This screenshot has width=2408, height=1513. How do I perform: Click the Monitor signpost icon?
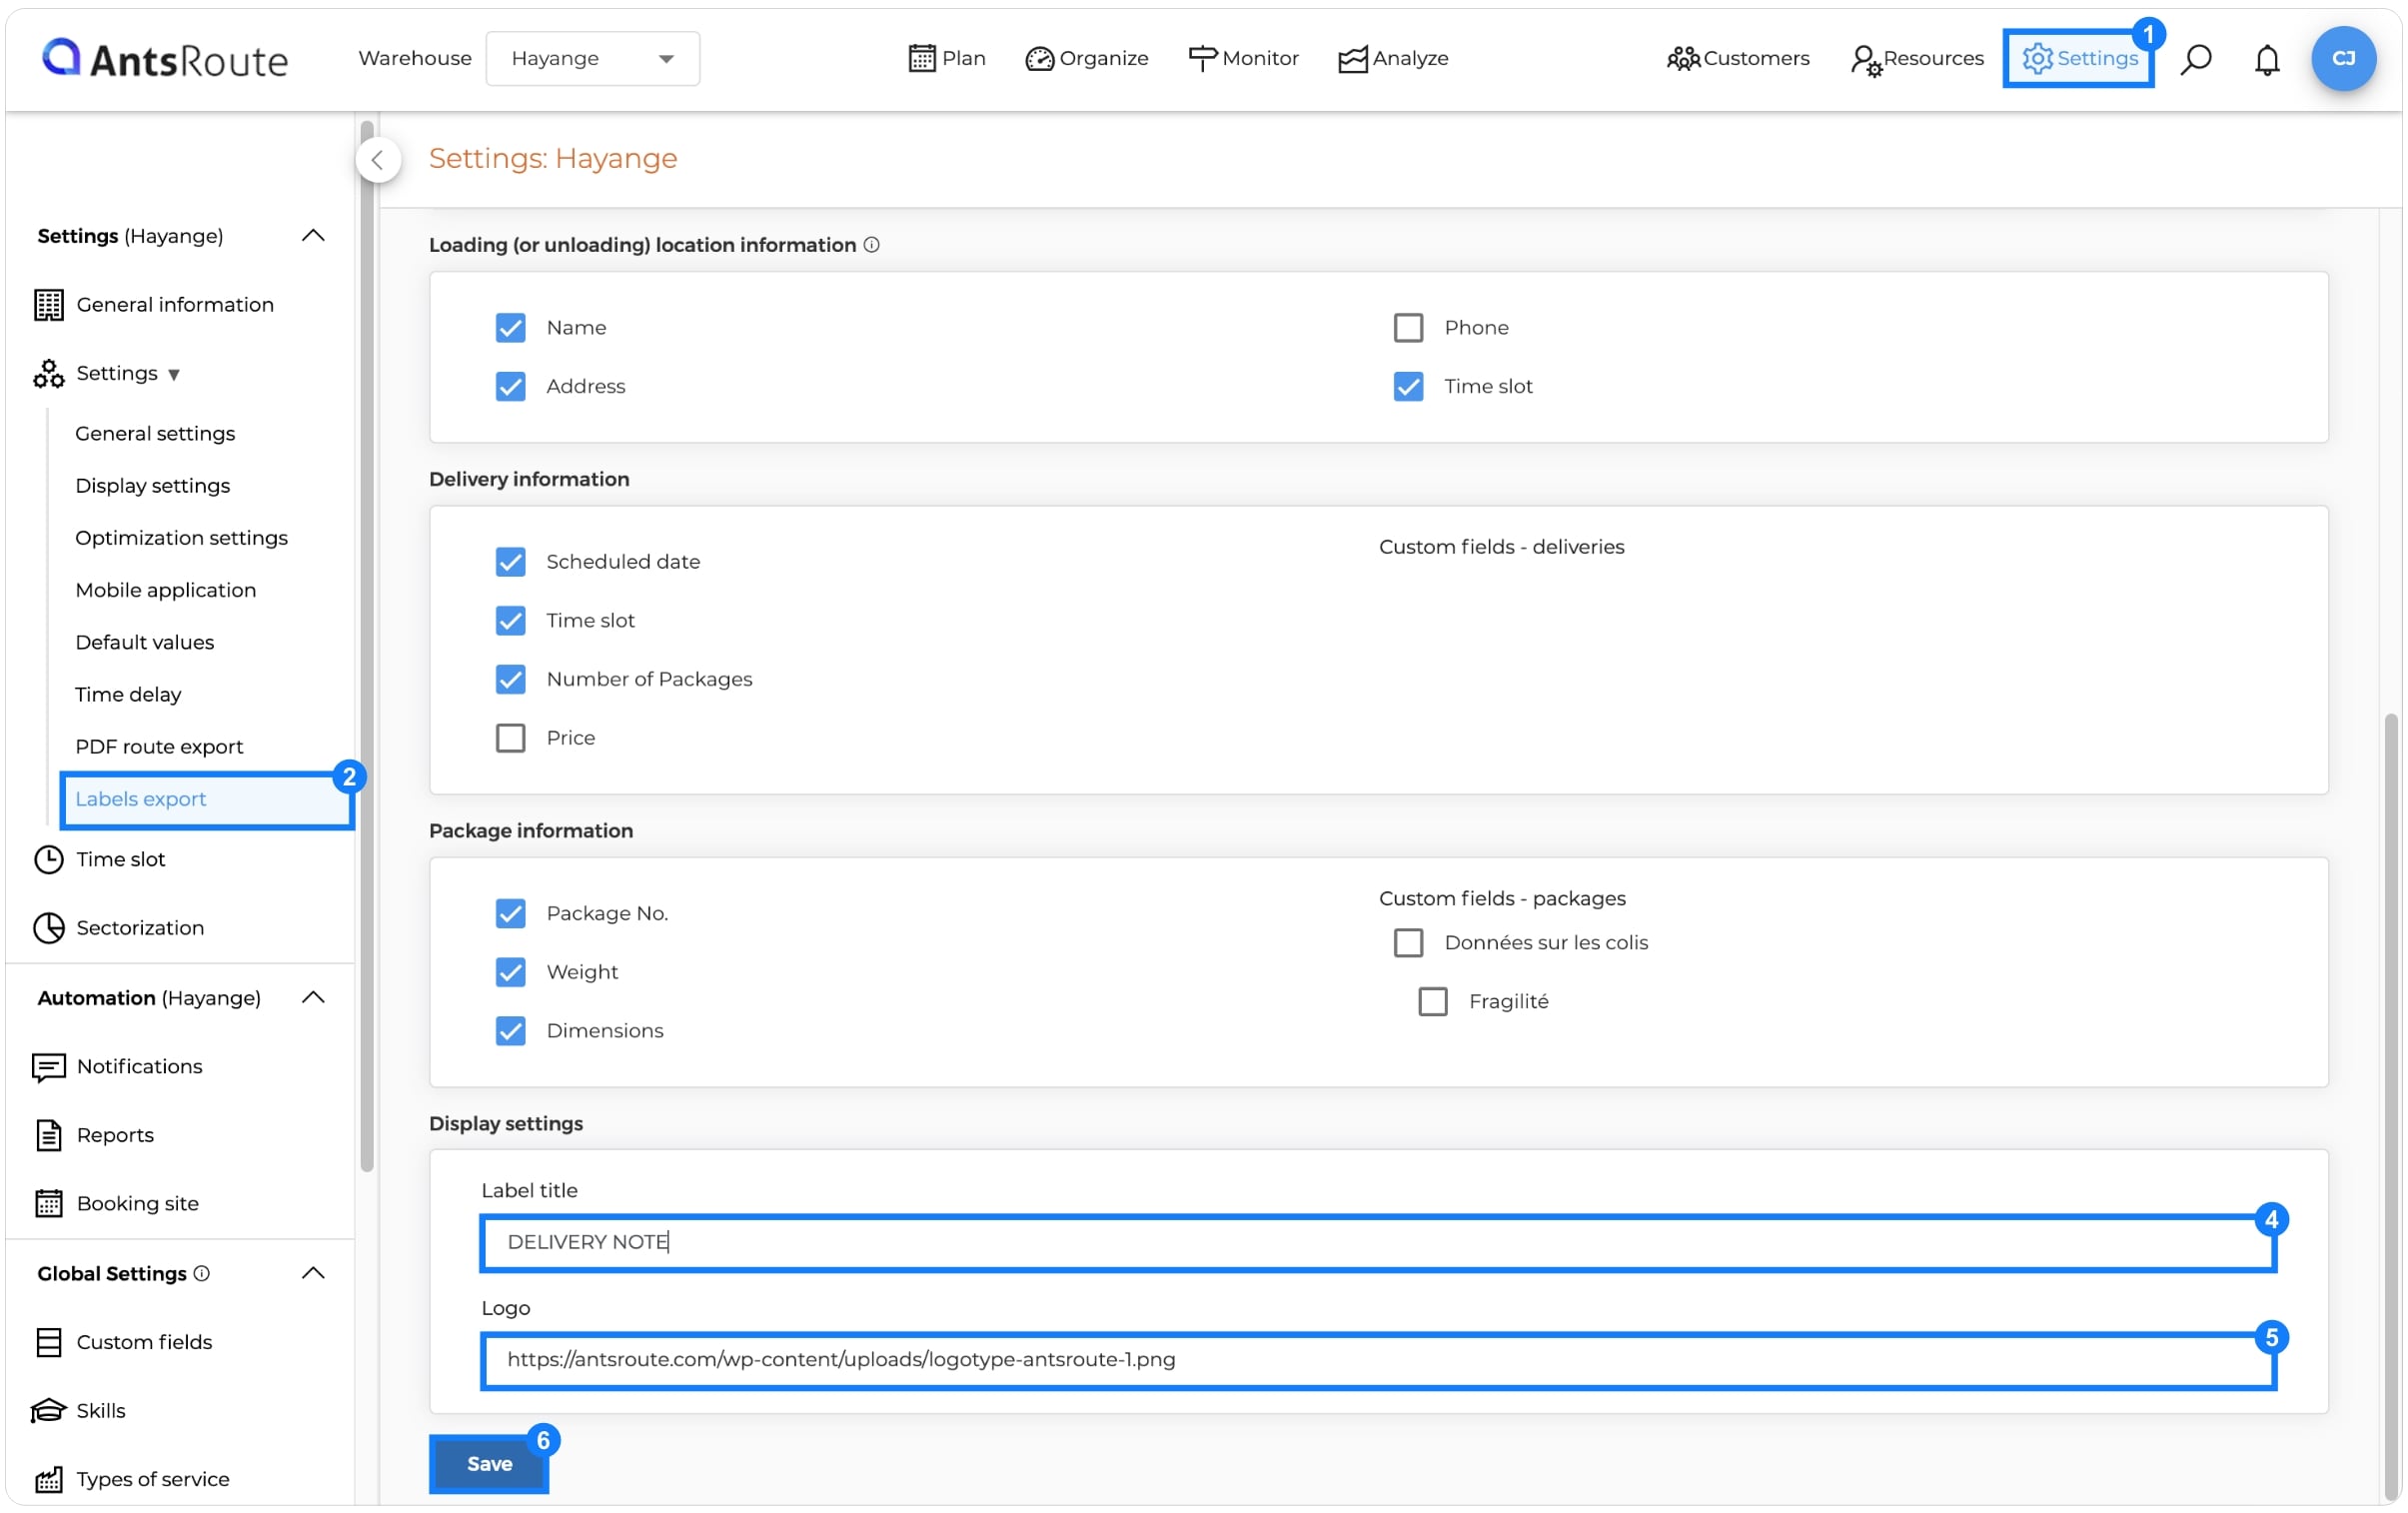(1202, 58)
